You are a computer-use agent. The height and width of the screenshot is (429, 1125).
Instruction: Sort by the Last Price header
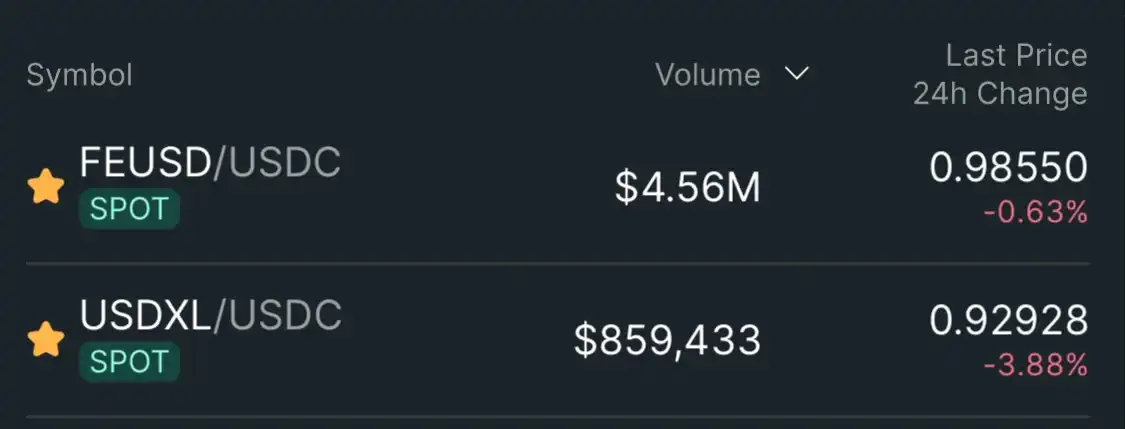(x=1016, y=55)
